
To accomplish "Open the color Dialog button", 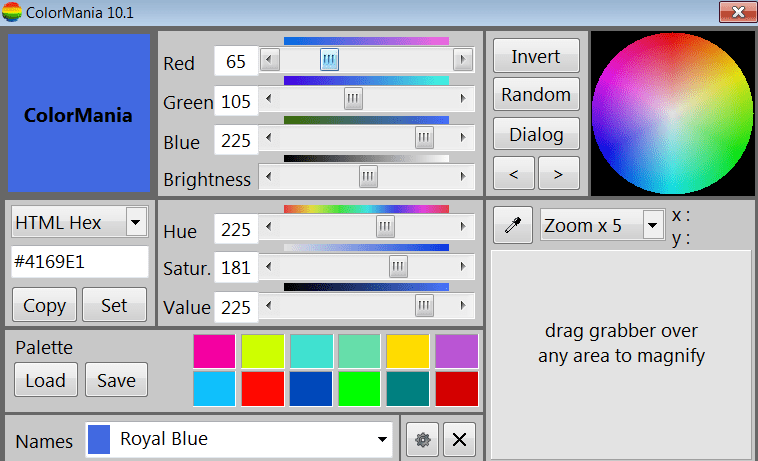I will click(x=536, y=134).
